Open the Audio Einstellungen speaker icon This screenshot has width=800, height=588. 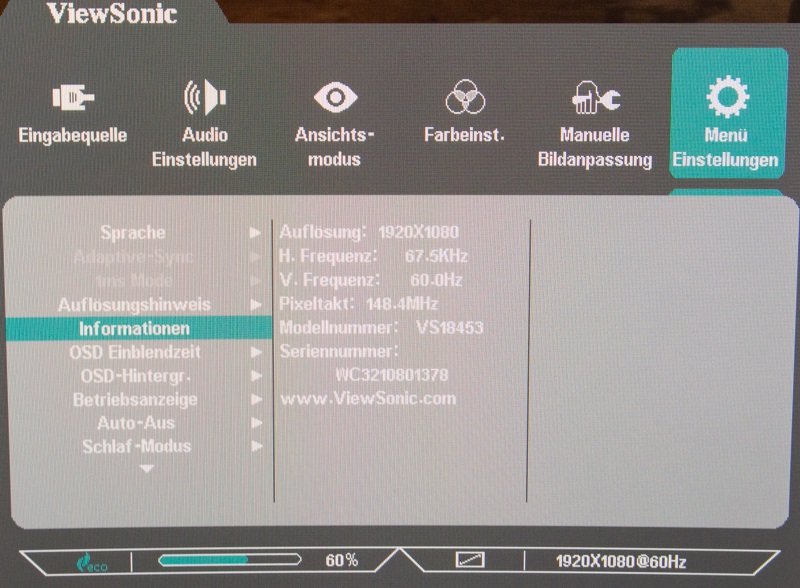tap(205, 96)
